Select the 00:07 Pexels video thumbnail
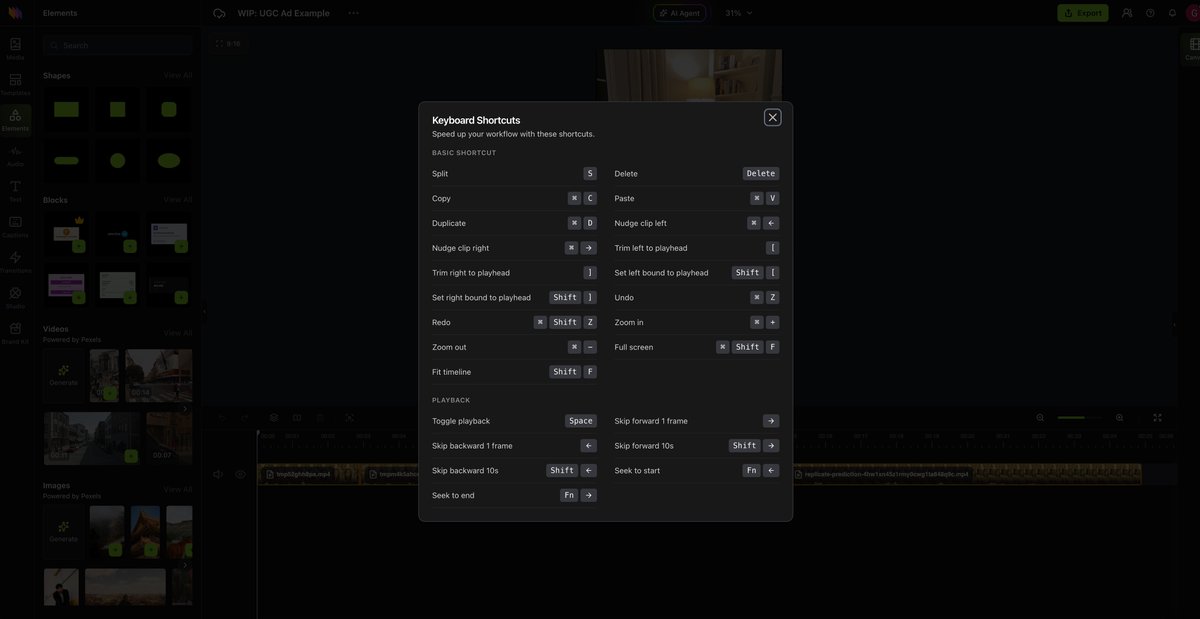Viewport: 1200px width, 619px height. pyautogui.click(x=170, y=438)
